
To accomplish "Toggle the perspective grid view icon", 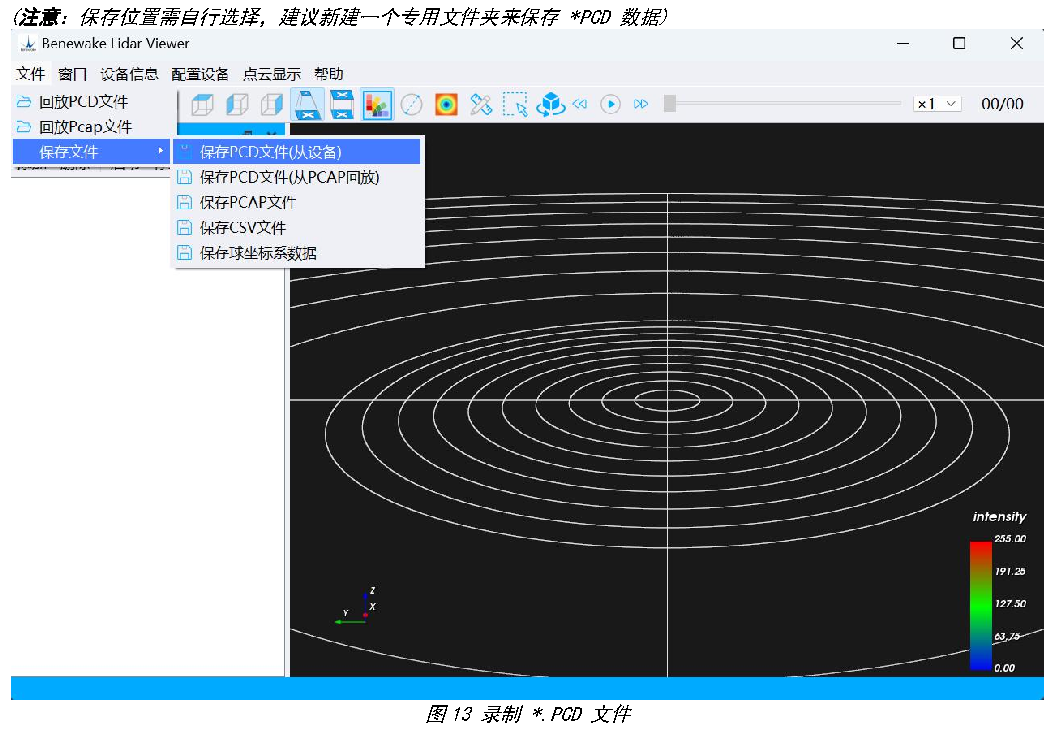I will pyautogui.click(x=307, y=105).
